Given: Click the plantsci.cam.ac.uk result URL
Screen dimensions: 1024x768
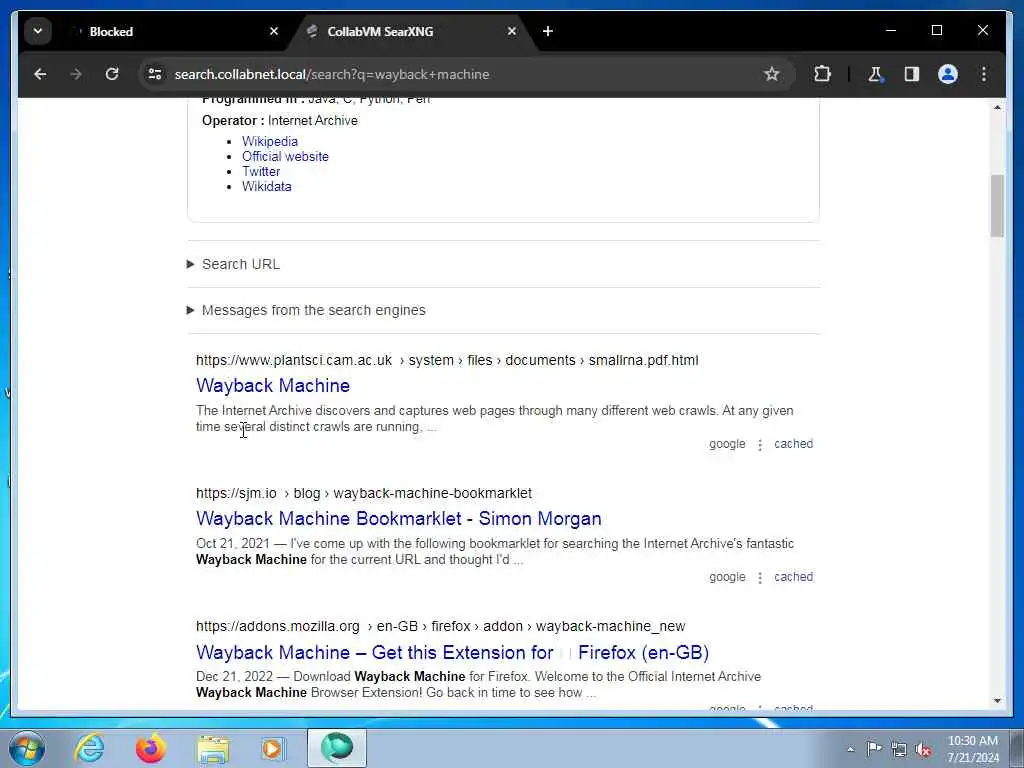Looking at the screenshot, I should 447,360.
